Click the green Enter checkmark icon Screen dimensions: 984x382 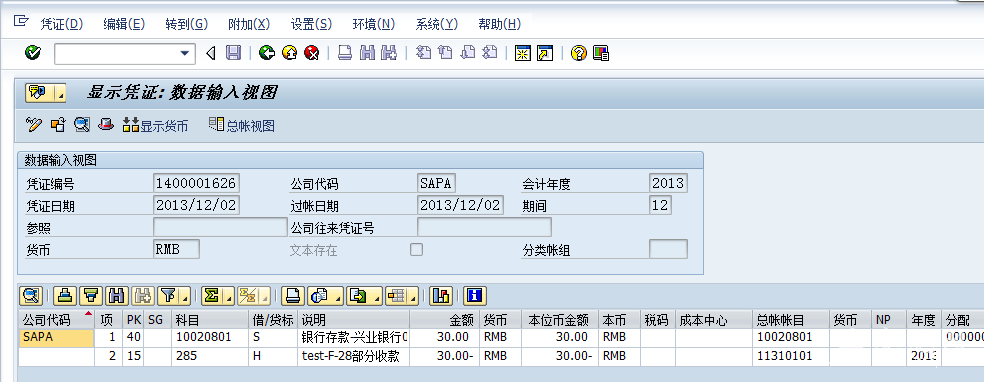tap(33, 53)
